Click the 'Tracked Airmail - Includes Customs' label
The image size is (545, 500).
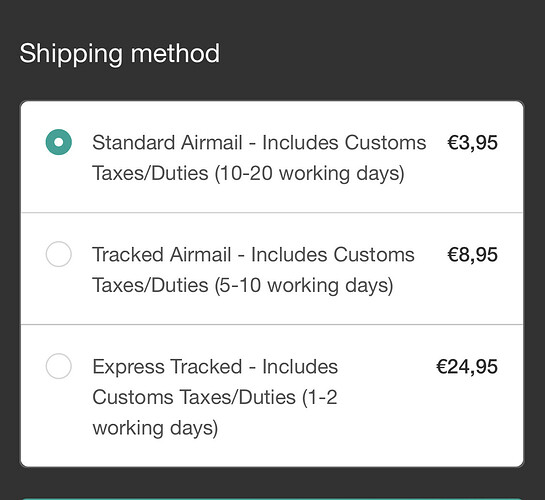tap(253, 255)
